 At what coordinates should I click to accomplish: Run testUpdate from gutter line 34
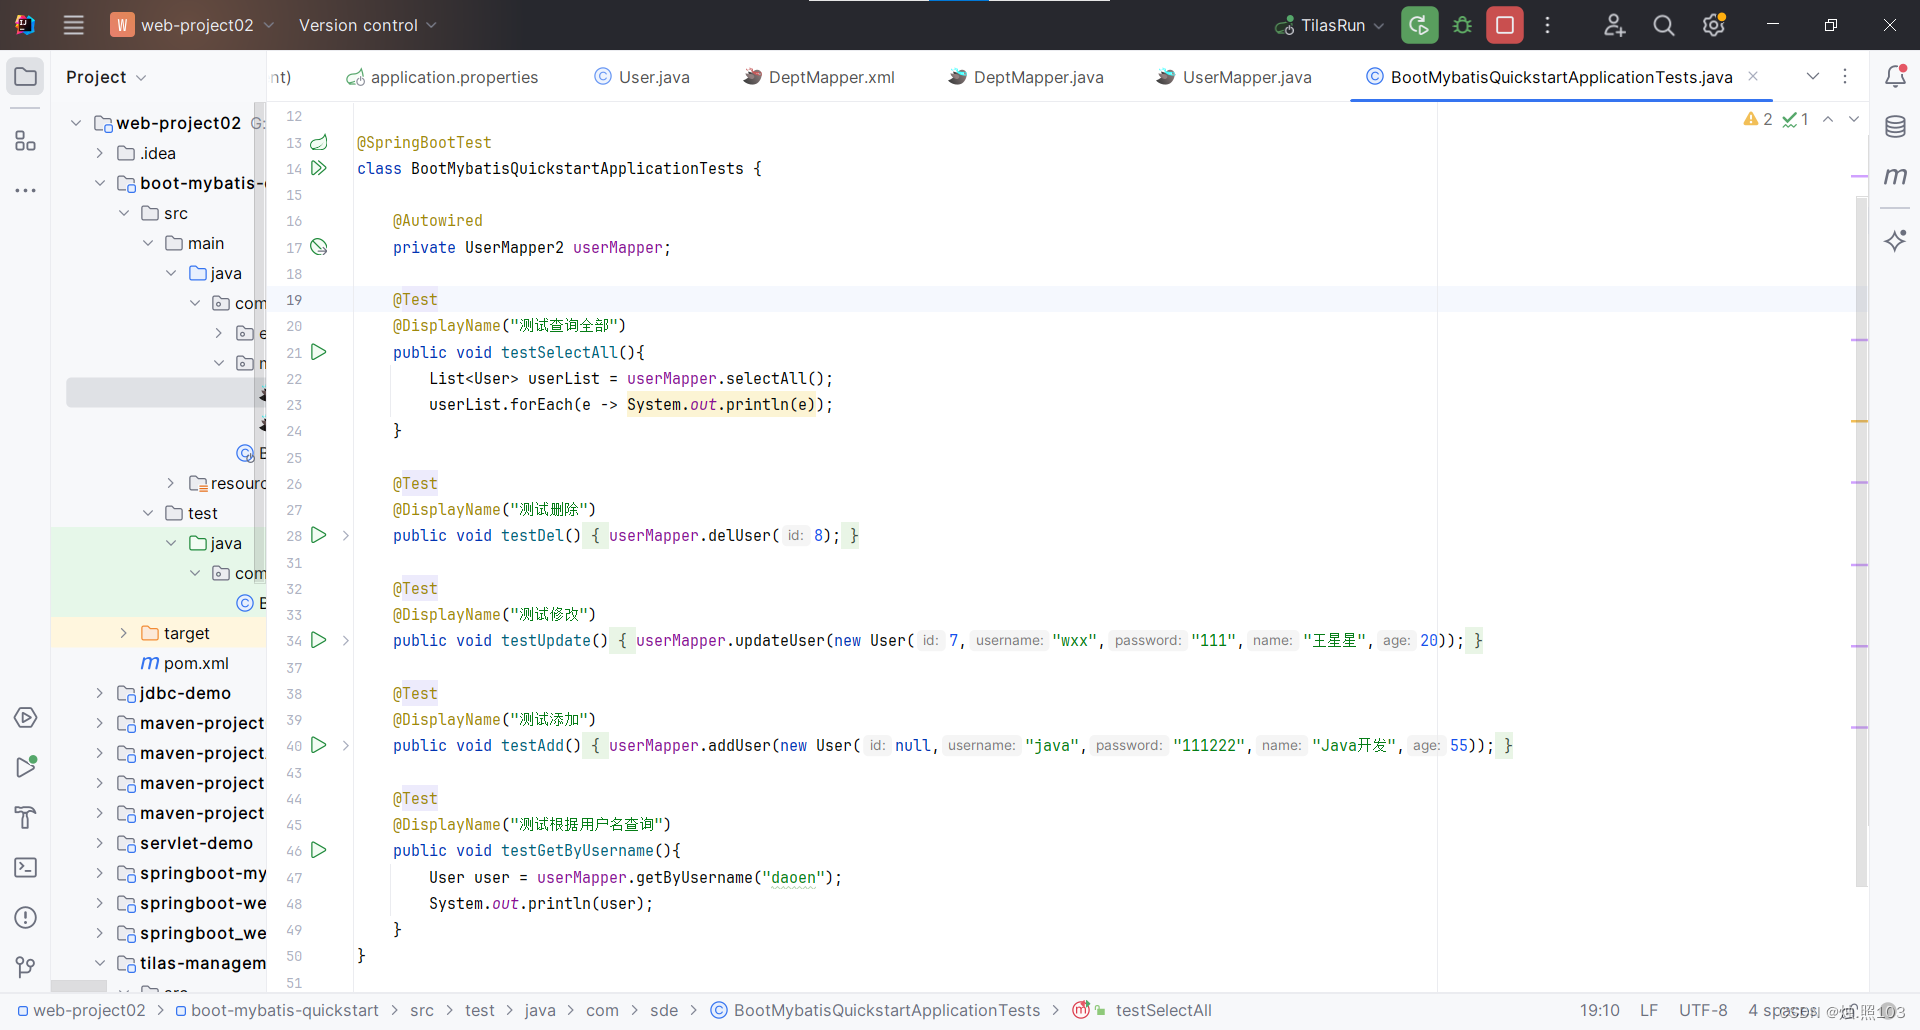point(319,640)
